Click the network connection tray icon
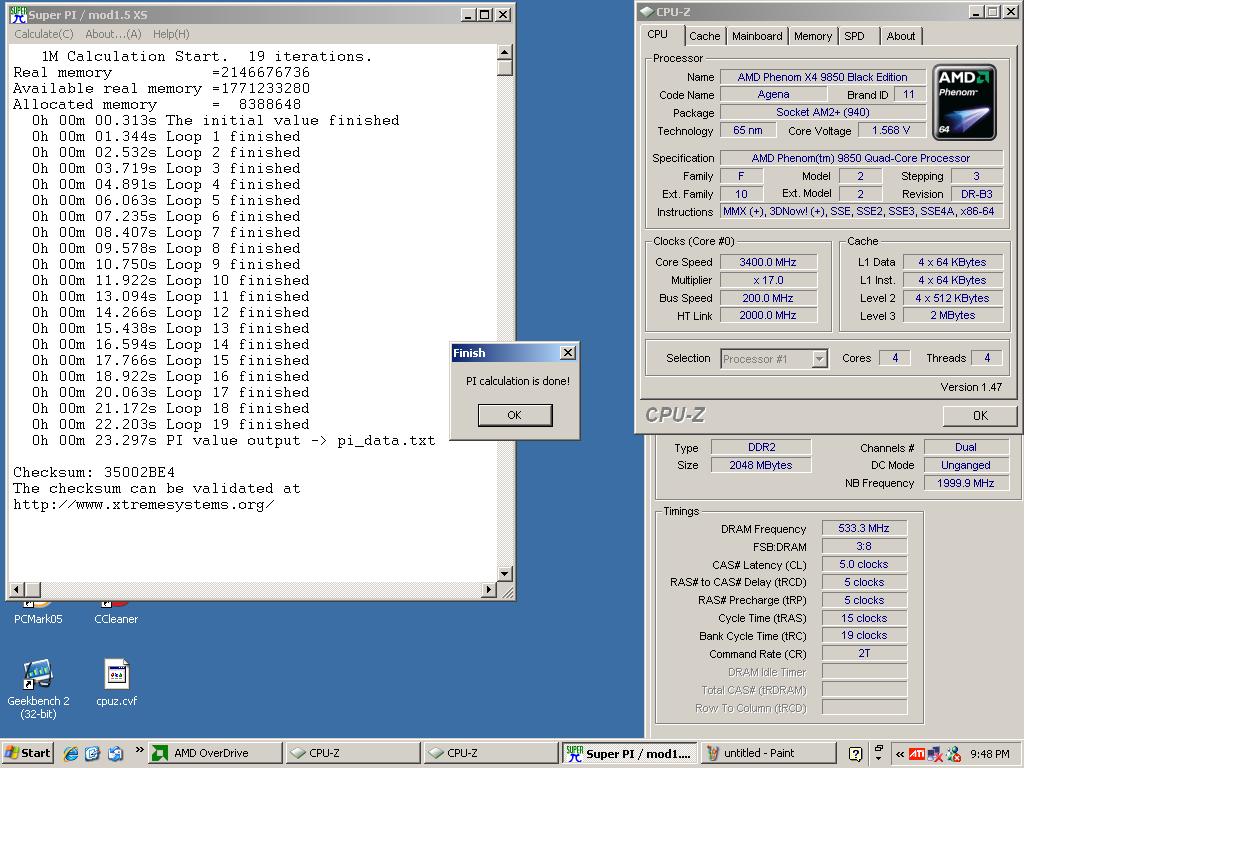This screenshot has width=1258, height=867. pos(935,754)
